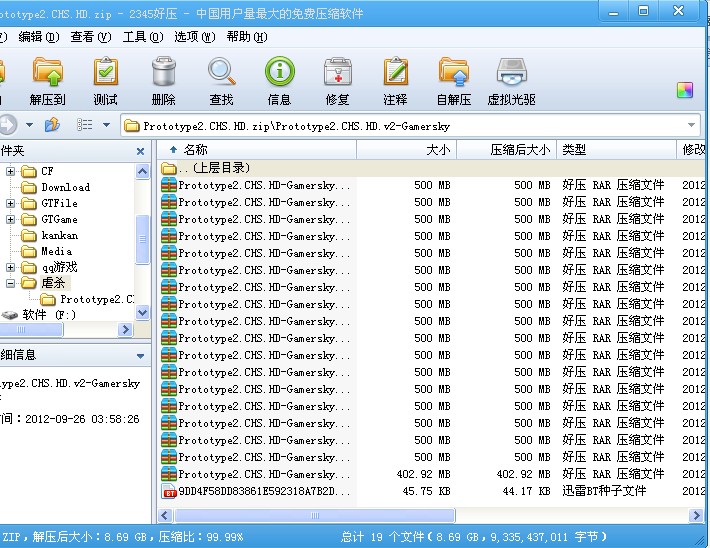Open the 工具(O) menu

(x=143, y=37)
